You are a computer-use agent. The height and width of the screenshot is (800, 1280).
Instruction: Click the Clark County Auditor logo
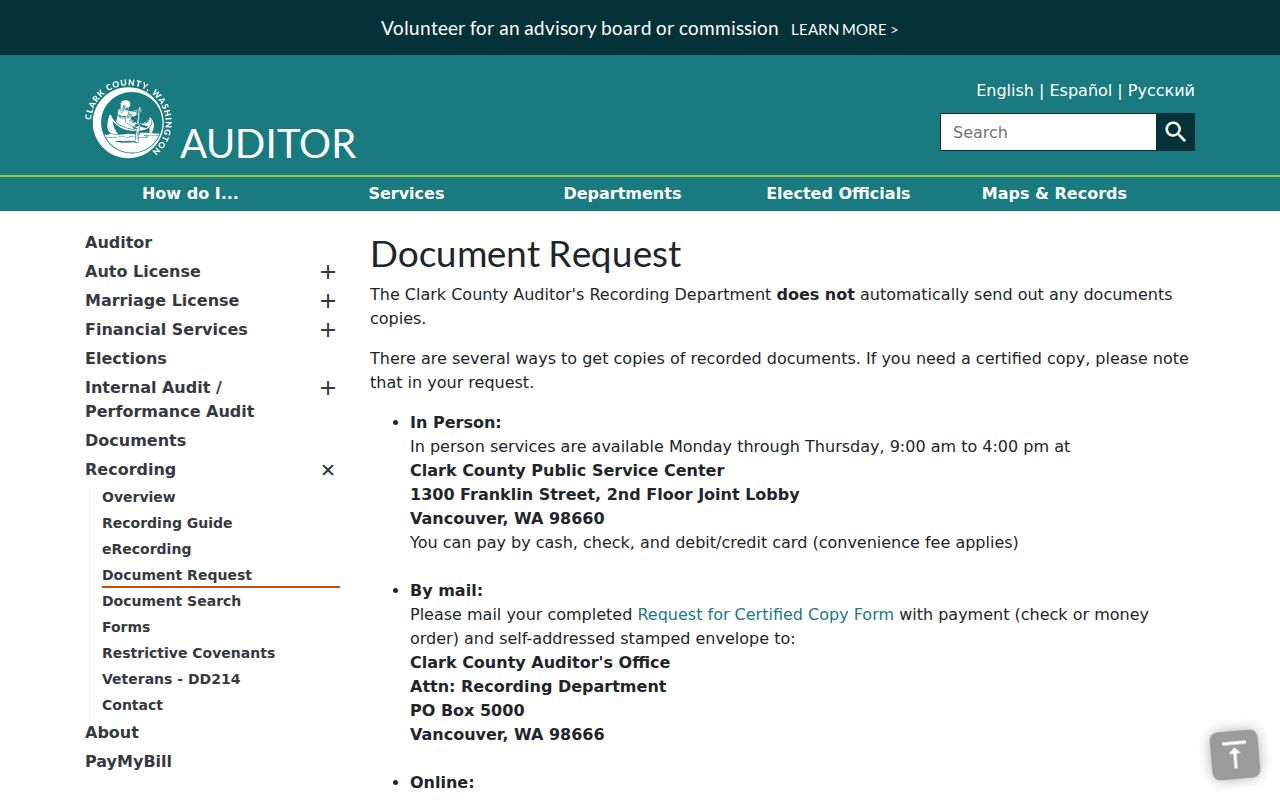tap(128, 119)
